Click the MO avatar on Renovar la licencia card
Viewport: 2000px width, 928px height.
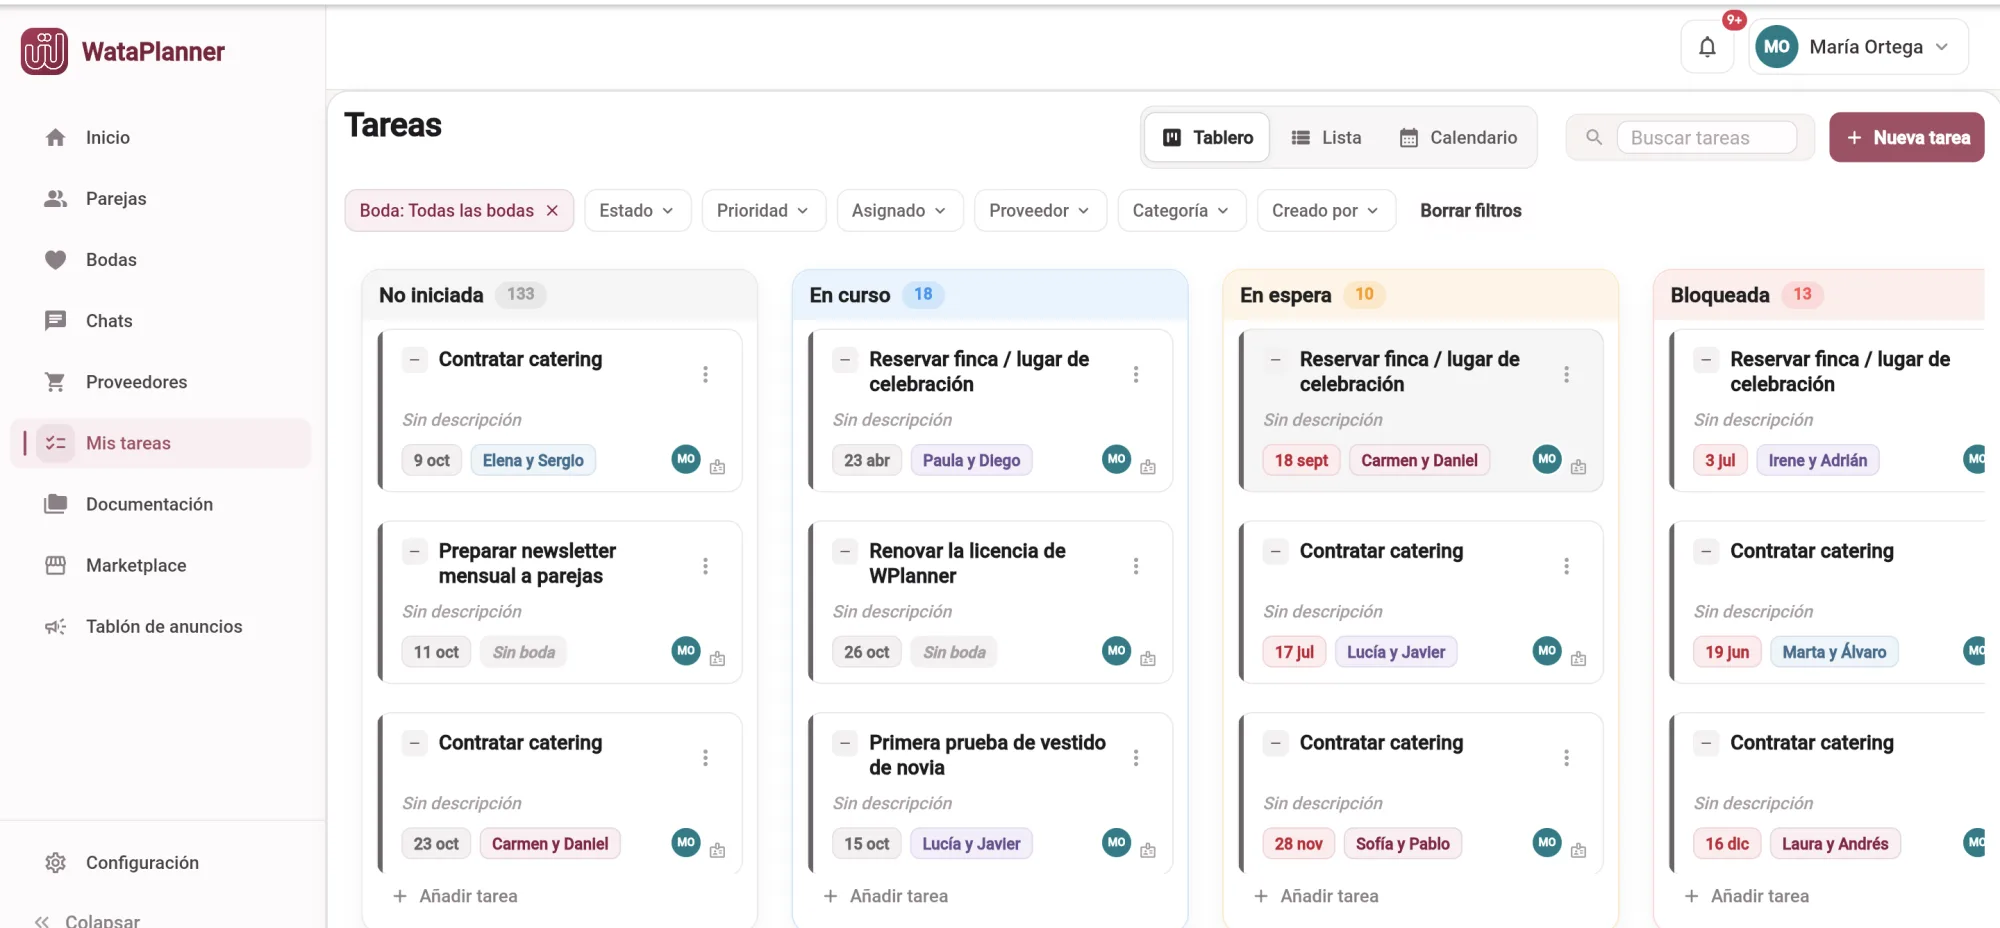[x=1117, y=651]
